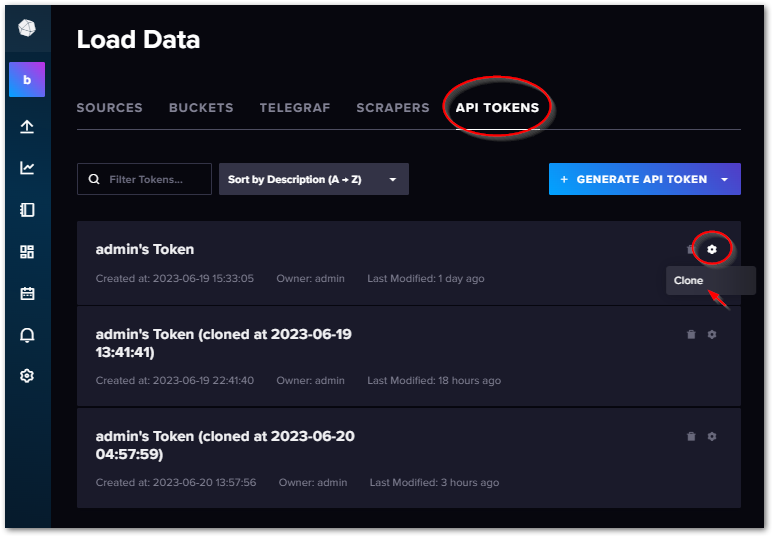Delete token cloned at 2023-06-20
This screenshot has height=537, width=773.
click(x=691, y=436)
